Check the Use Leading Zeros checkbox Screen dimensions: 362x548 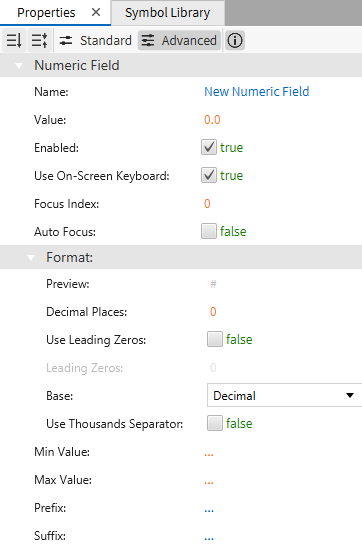click(x=215, y=339)
